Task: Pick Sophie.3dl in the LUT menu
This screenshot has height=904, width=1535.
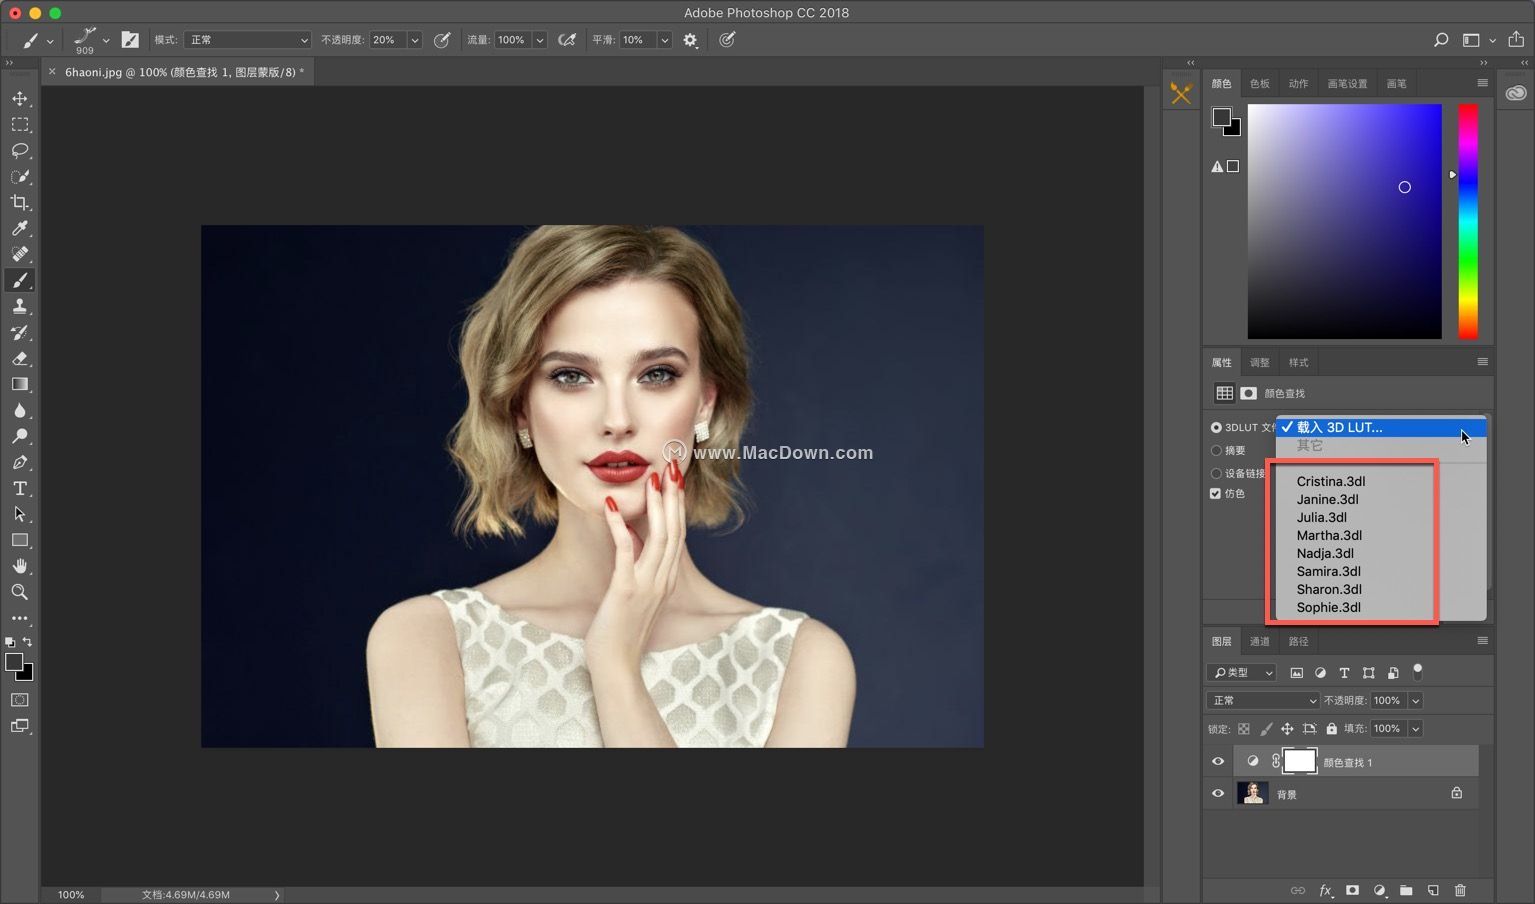Action: click(1328, 608)
